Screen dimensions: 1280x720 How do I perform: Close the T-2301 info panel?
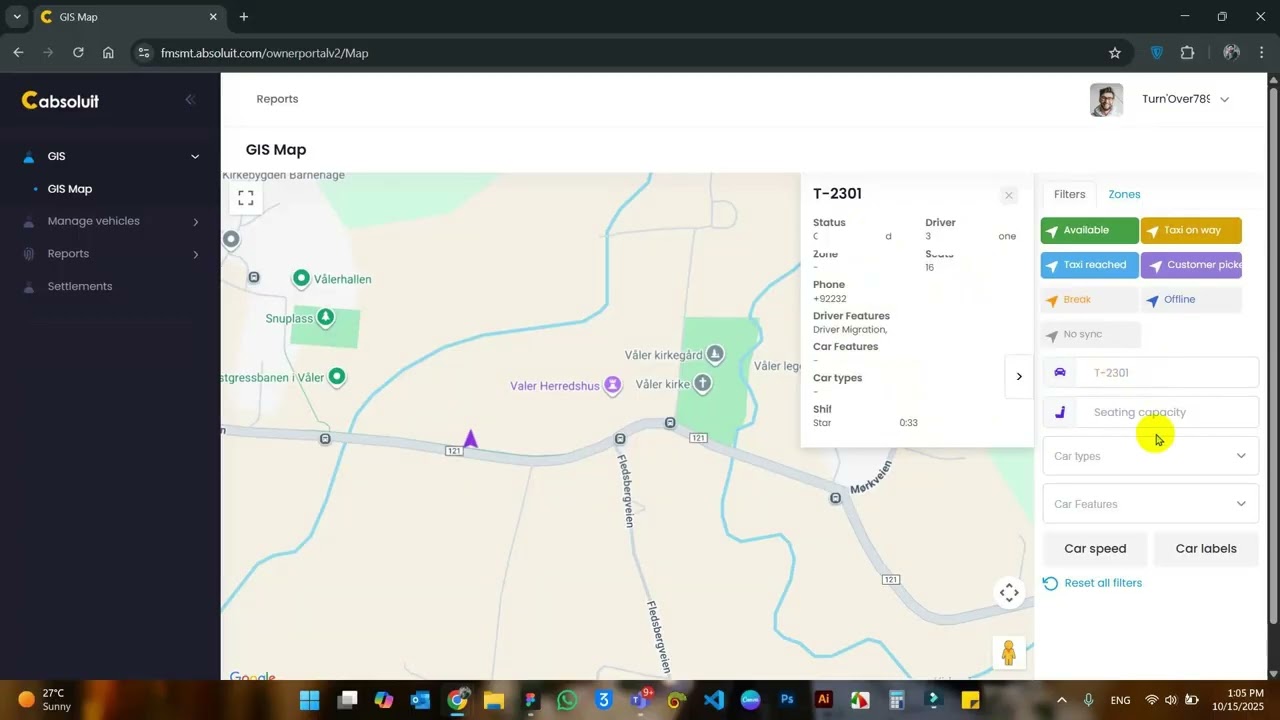point(1009,196)
